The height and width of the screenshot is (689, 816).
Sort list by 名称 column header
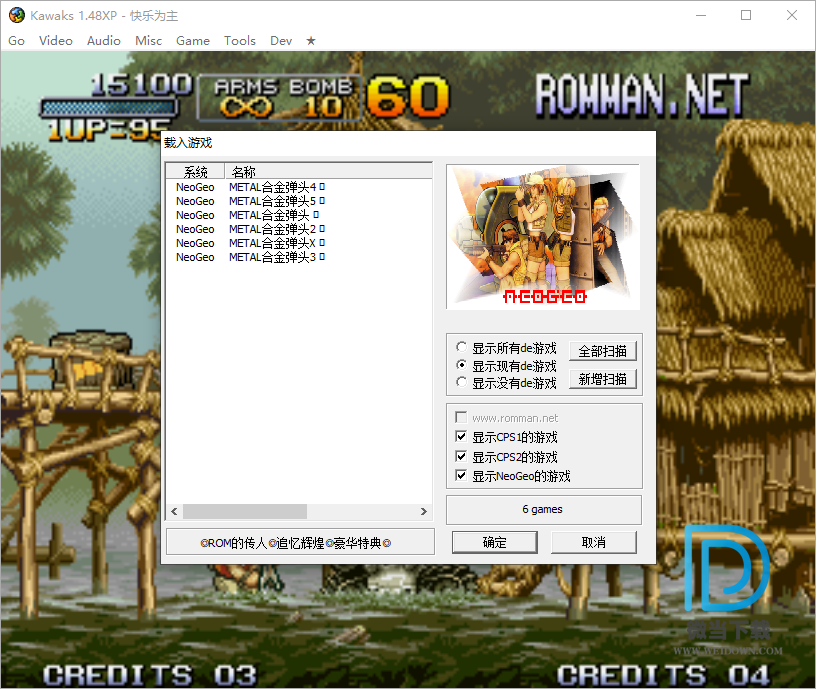point(328,171)
